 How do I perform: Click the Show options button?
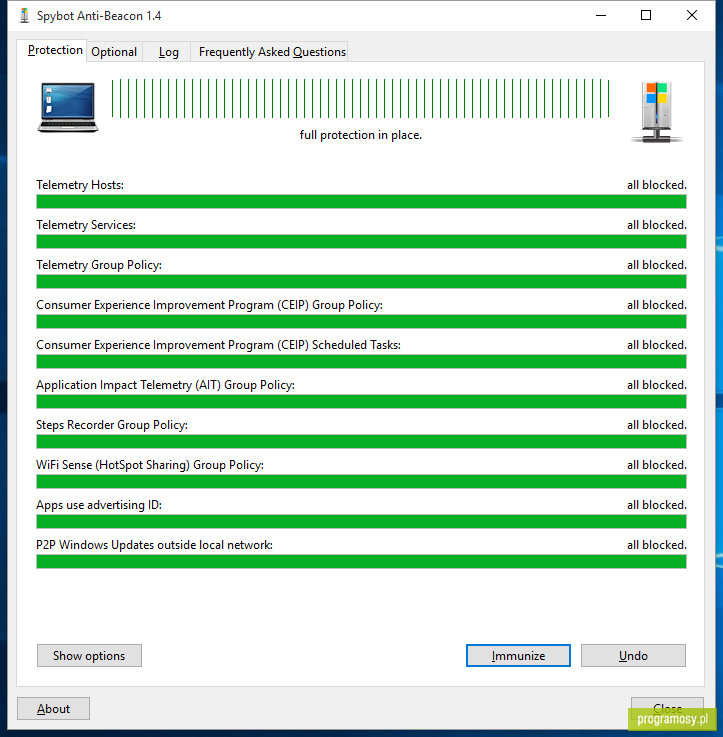coord(89,655)
